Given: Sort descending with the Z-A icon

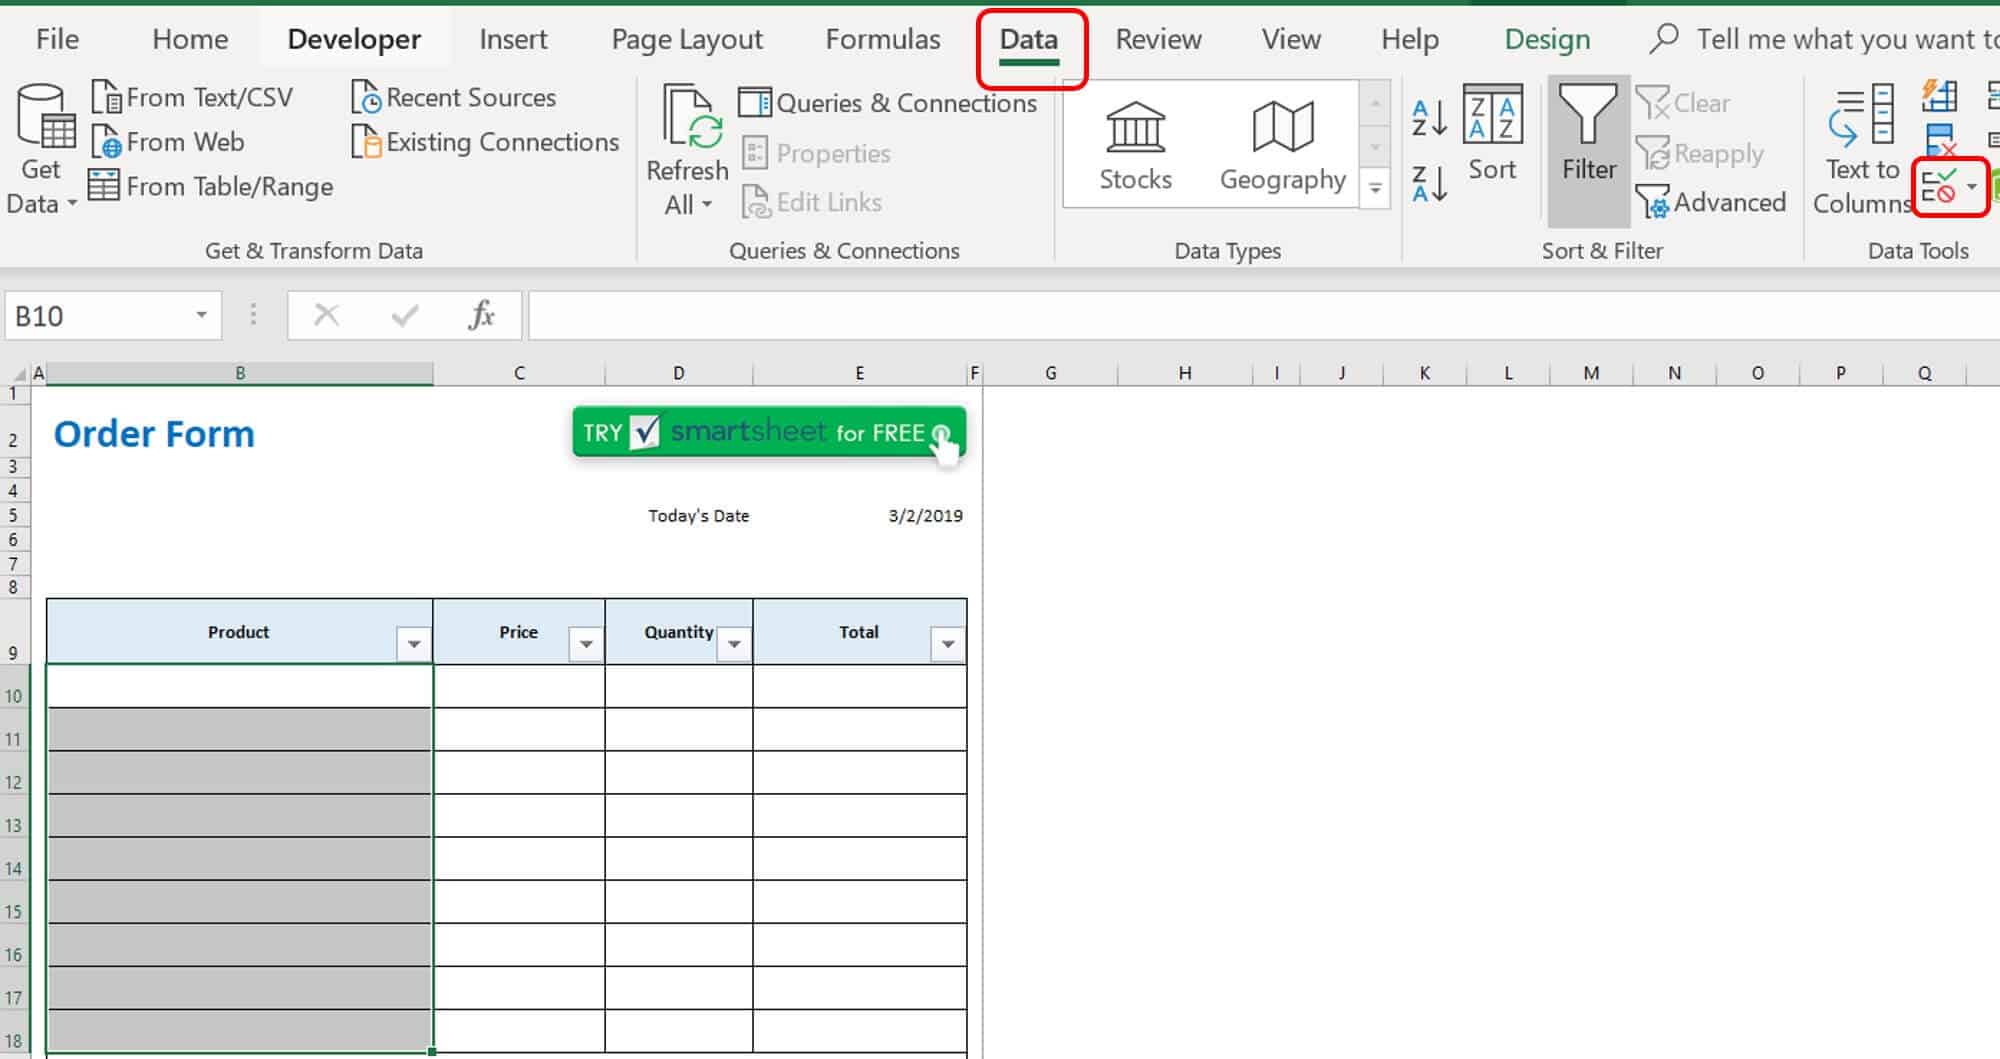Looking at the screenshot, I should (1428, 182).
